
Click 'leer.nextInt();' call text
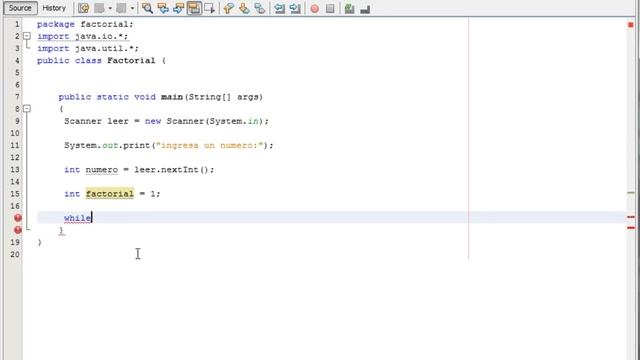(174, 169)
